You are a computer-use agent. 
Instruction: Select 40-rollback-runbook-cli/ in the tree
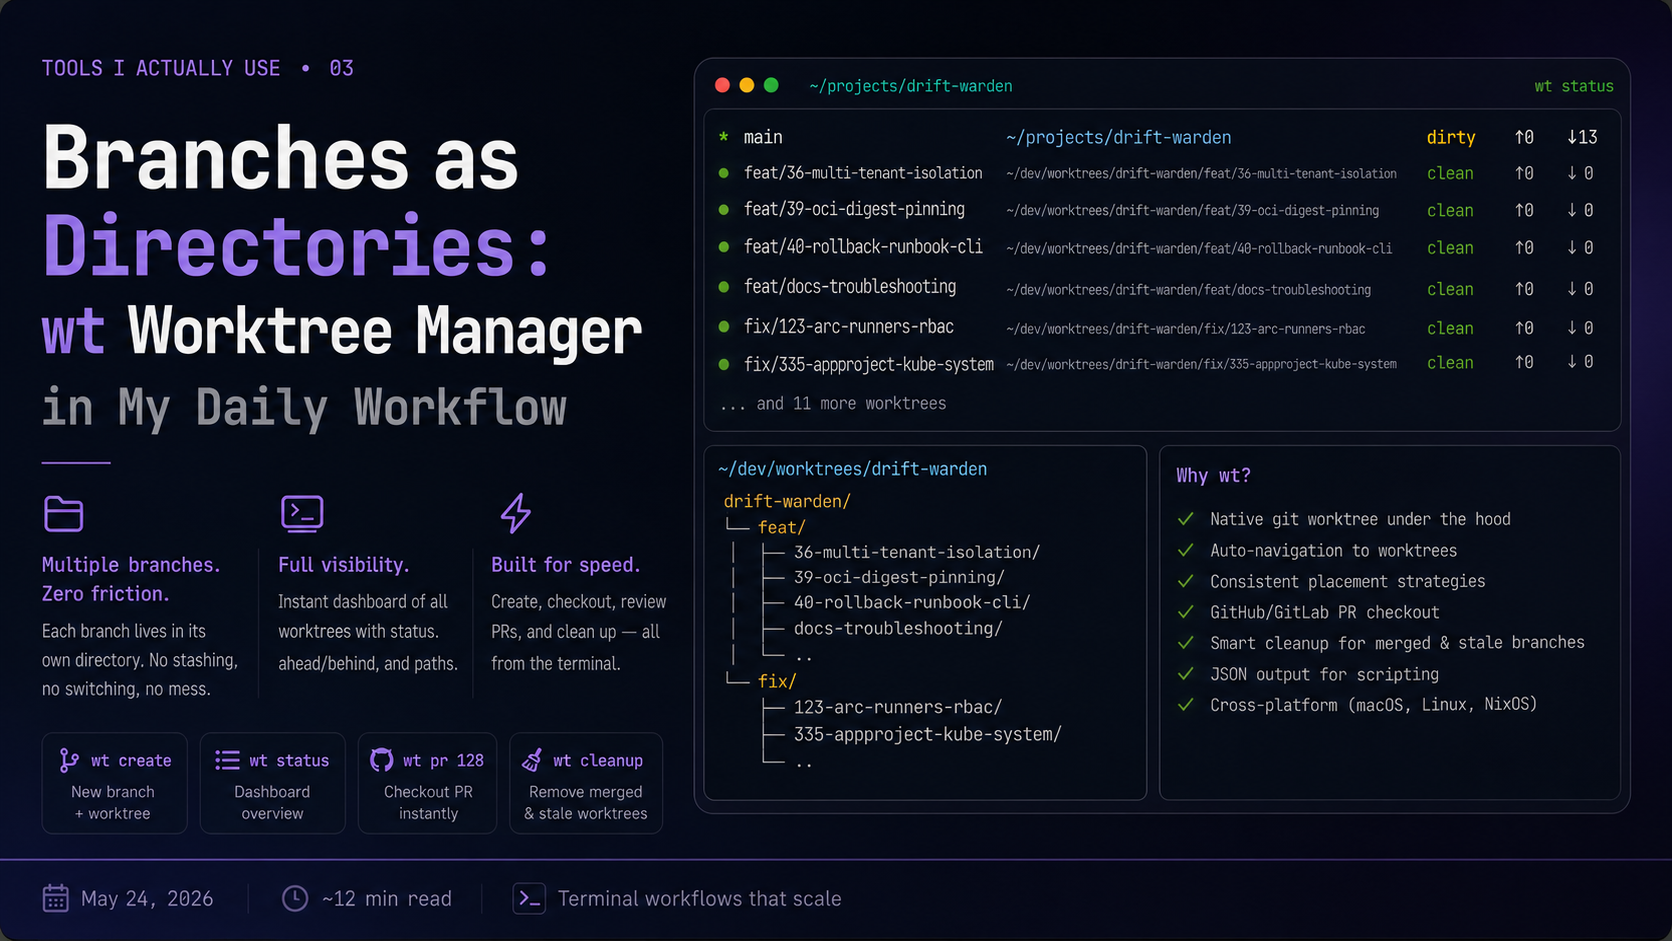pos(912,602)
